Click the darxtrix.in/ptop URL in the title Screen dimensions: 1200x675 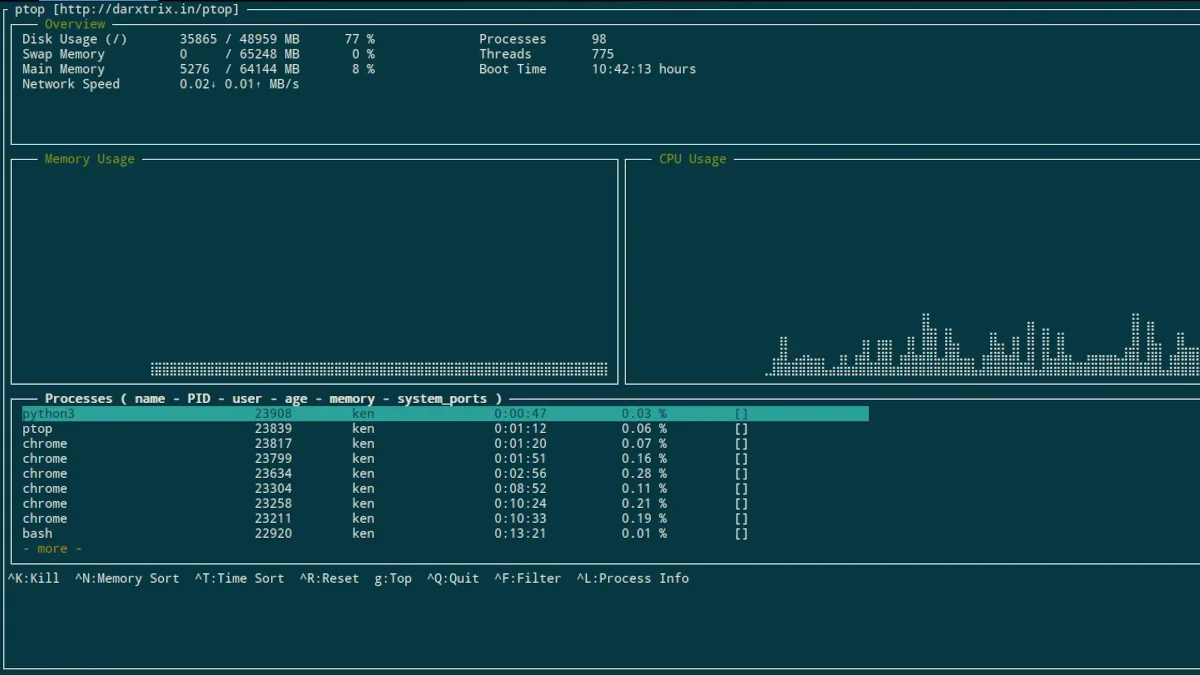(146, 9)
